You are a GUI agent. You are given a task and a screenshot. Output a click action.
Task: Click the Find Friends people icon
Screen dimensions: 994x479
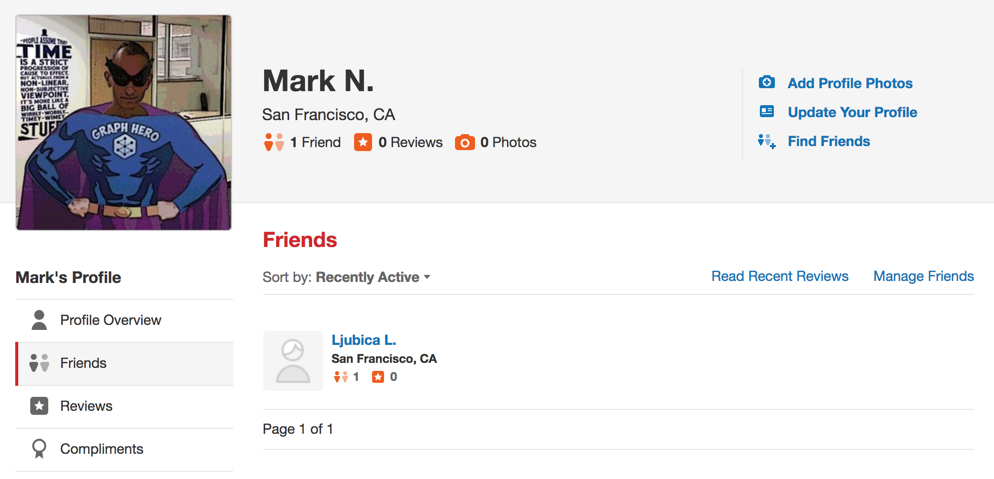coord(767,141)
